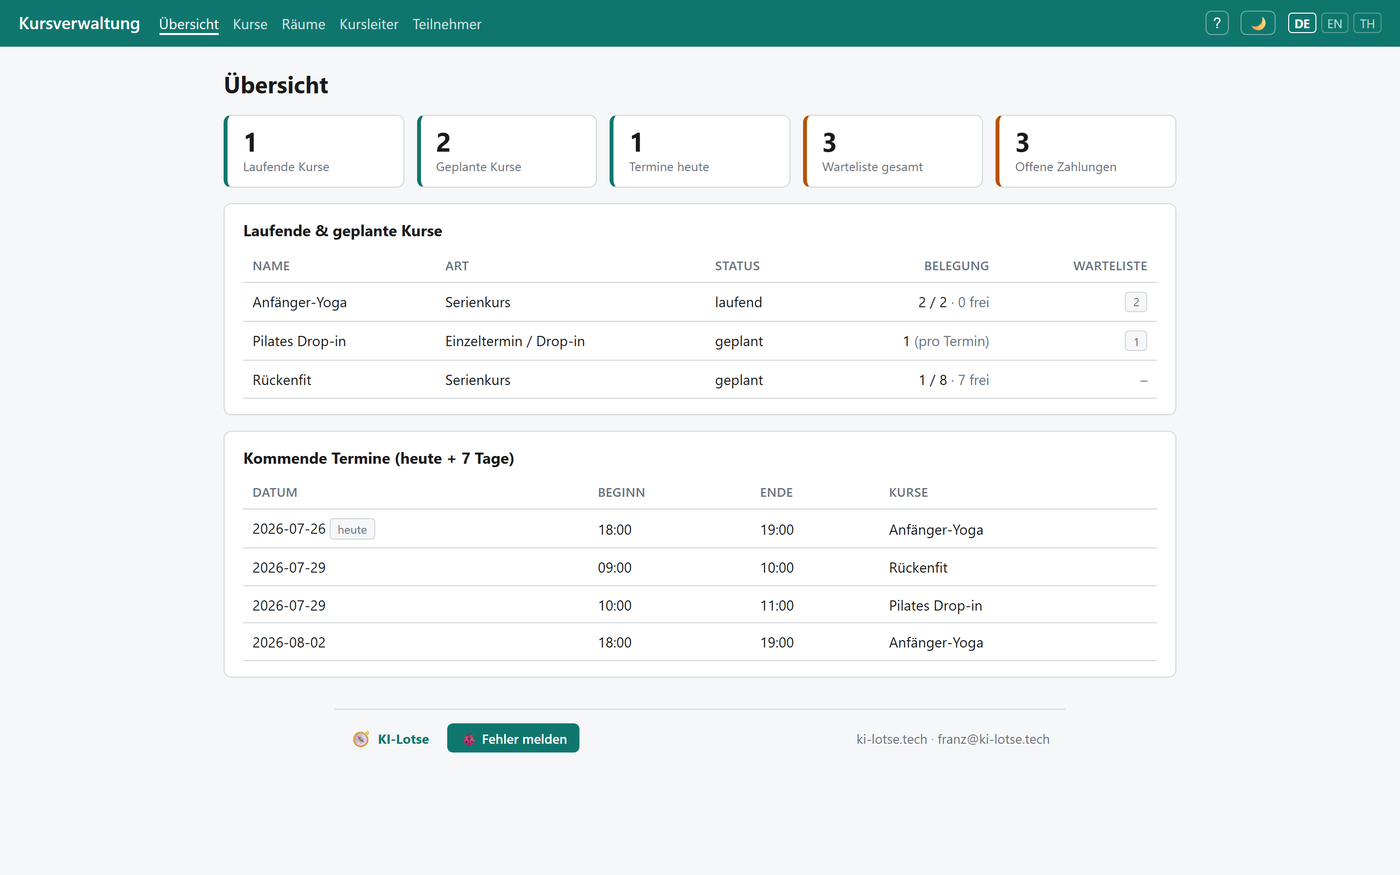Click the ART column header
The image size is (1400, 875).
[457, 266]
